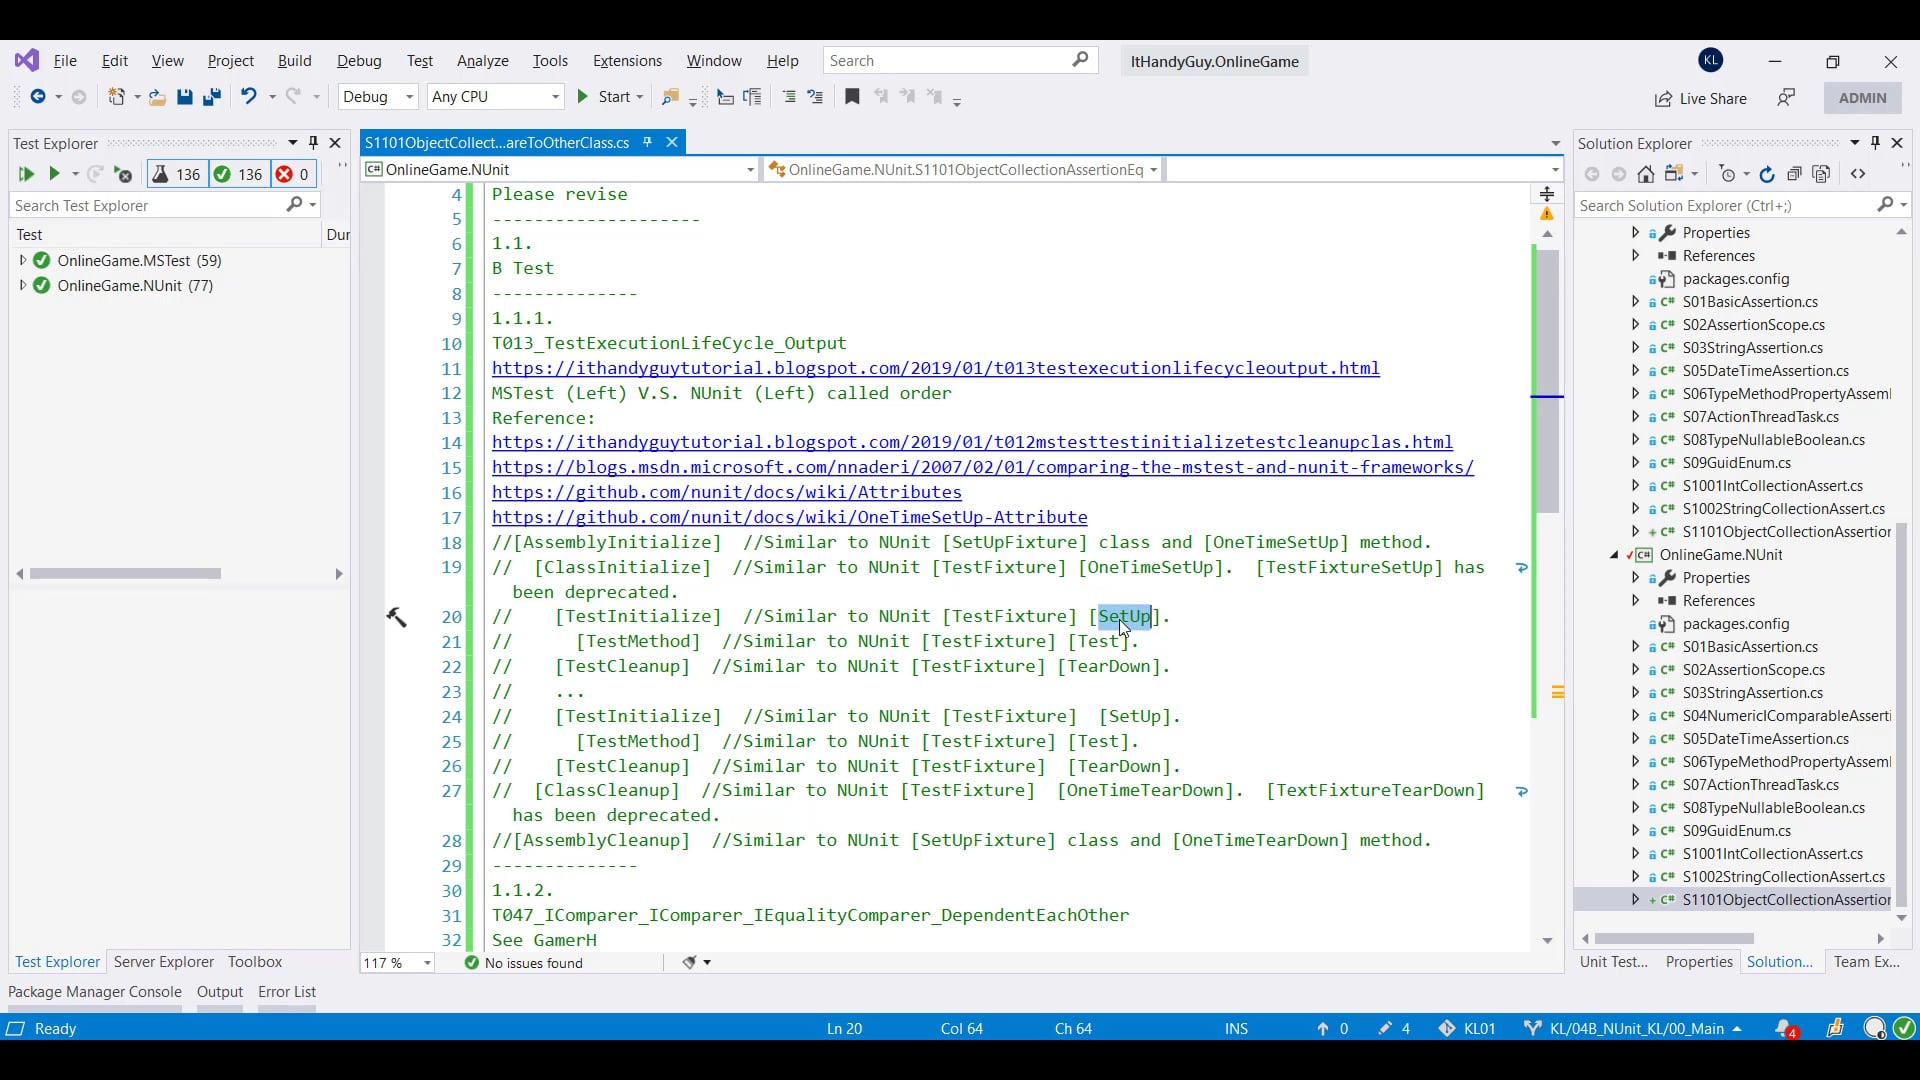The width and height of the screenshot is (1920, 1080).
Task: Open notifications bell in status bar
Action: [x=1784, y=1028]
